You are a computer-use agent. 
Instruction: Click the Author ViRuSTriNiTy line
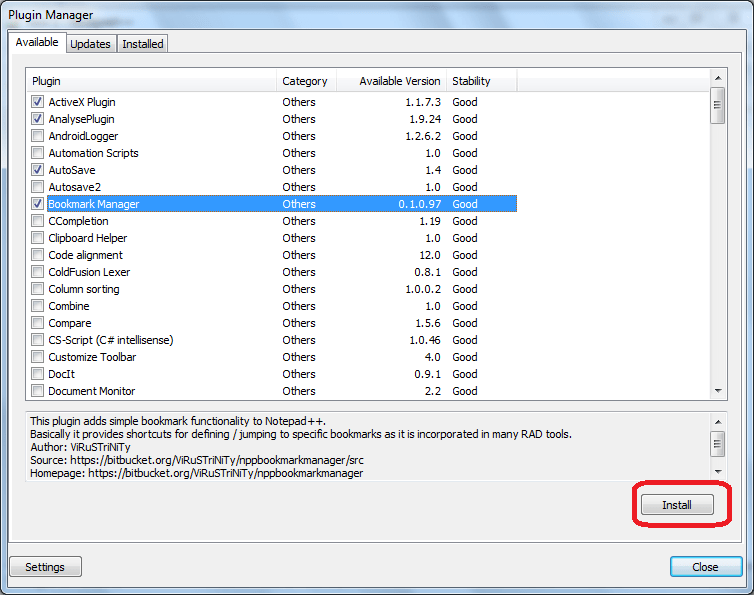pyautogui.click(x=80, y=447)
